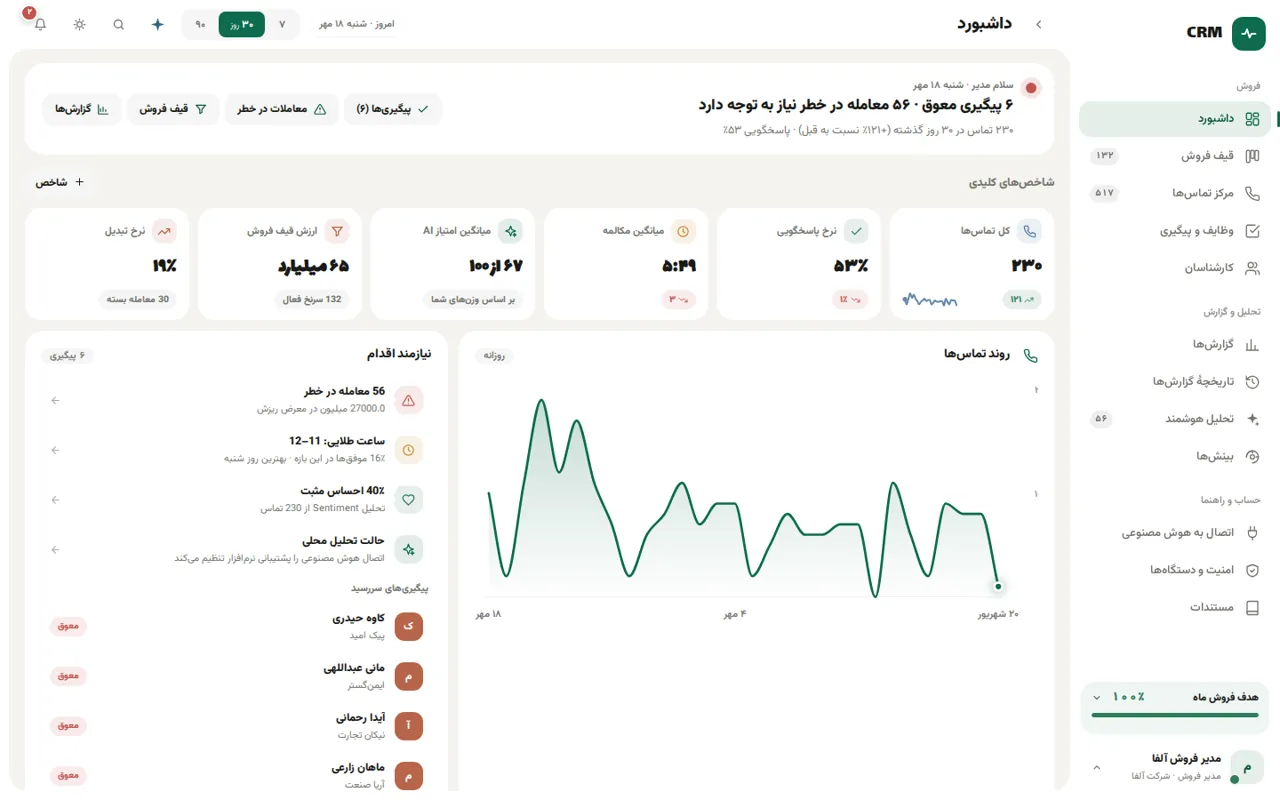Click معوق badge for کاوه حیدری
Viewport: 1280px width, 800px height.
tap(69, 626)
